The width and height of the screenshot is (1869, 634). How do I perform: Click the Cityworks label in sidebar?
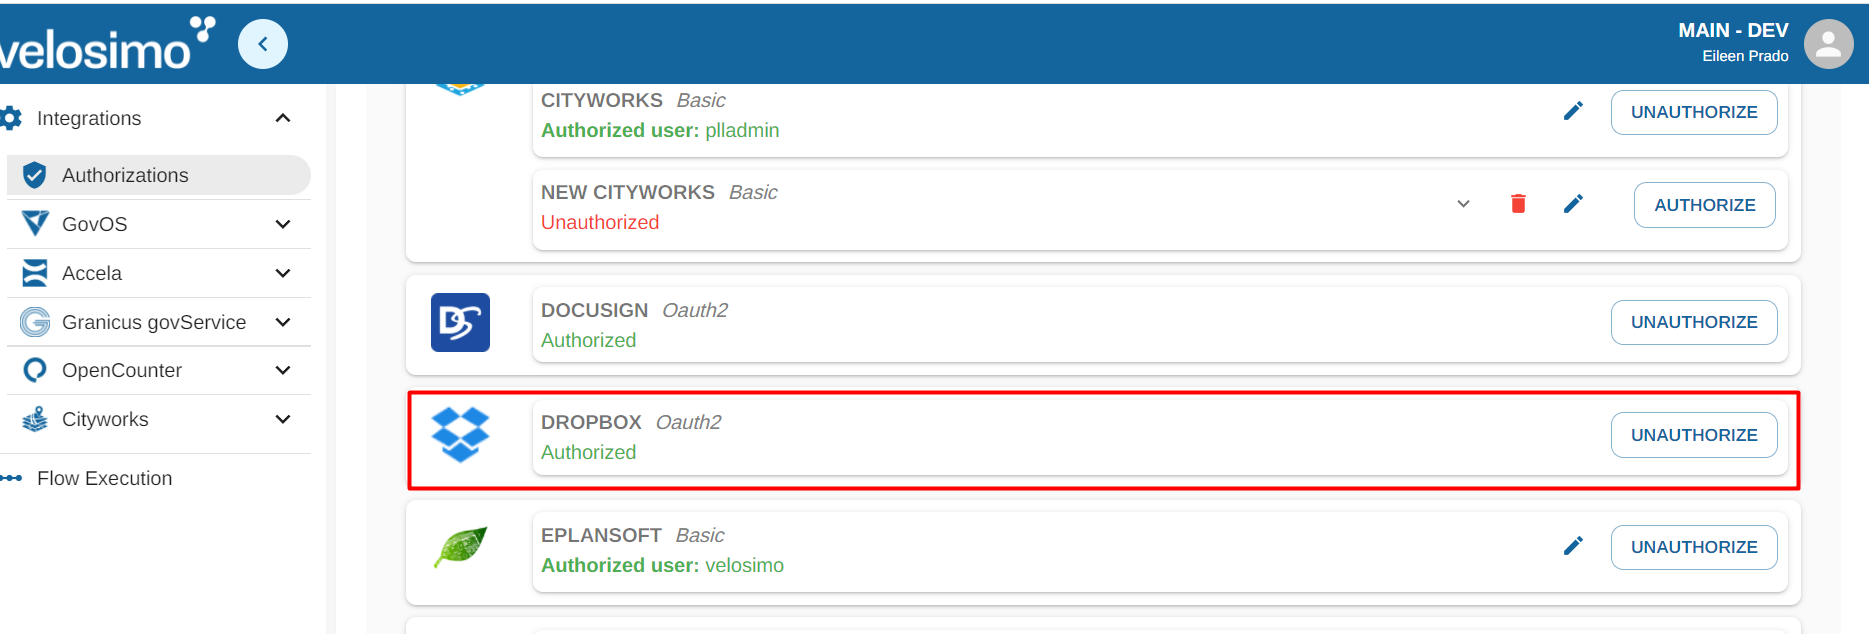coord(105,419)
